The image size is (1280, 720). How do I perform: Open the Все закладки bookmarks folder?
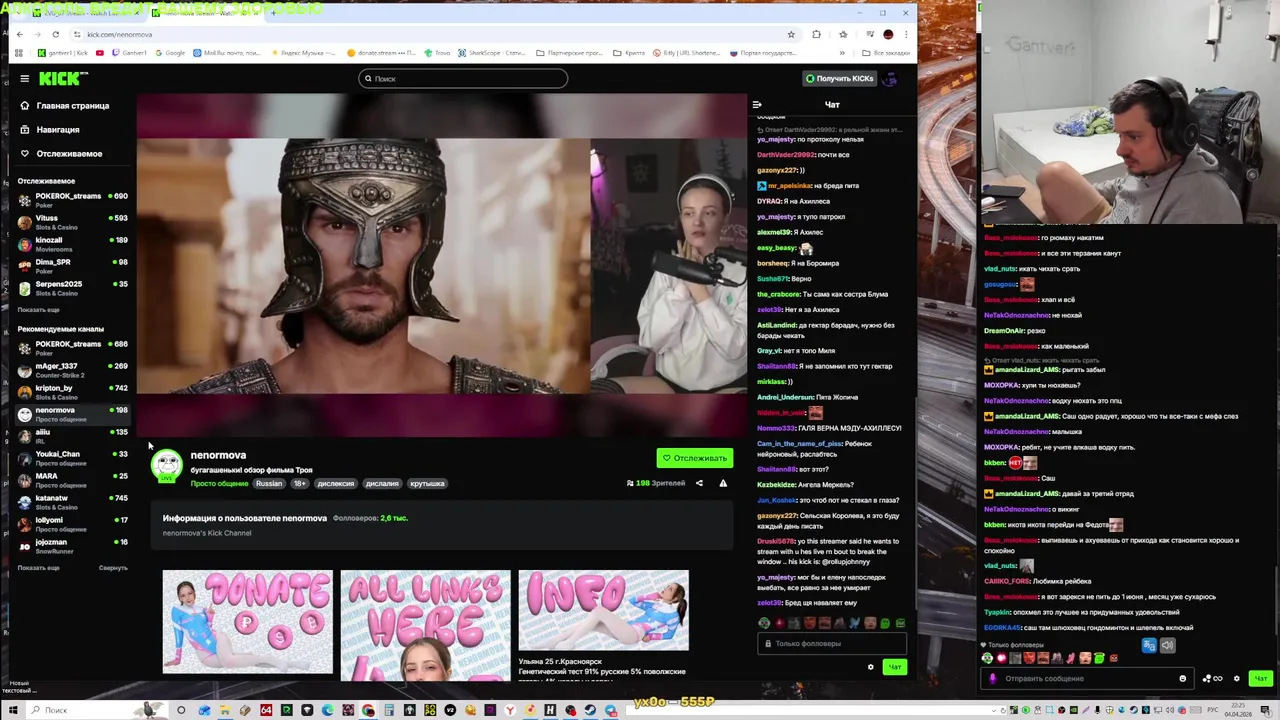click(x=885, y=52)
